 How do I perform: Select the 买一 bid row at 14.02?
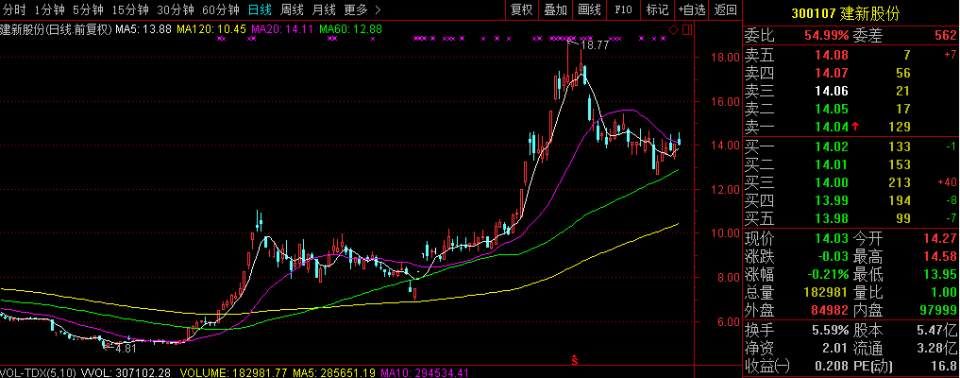point(850,147)
